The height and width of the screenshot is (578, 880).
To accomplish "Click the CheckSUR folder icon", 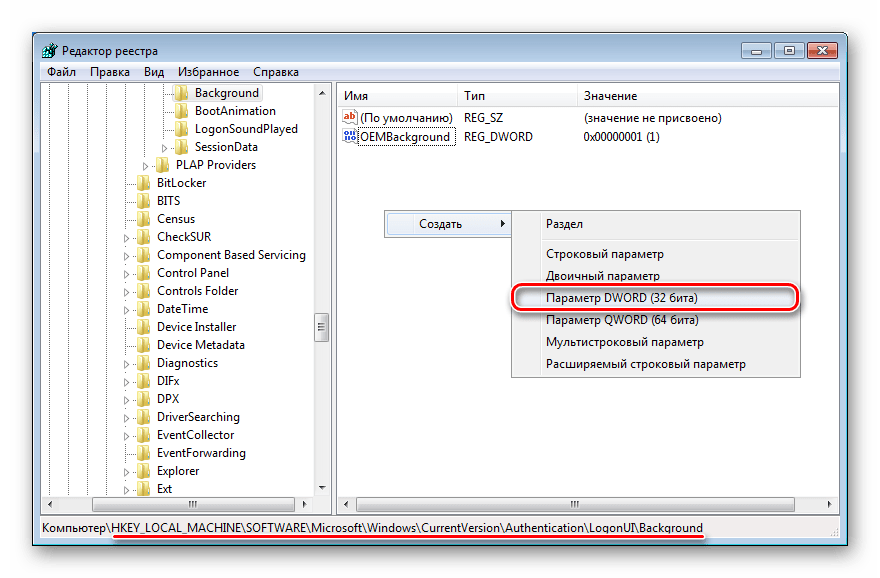I will pos(144,237).
